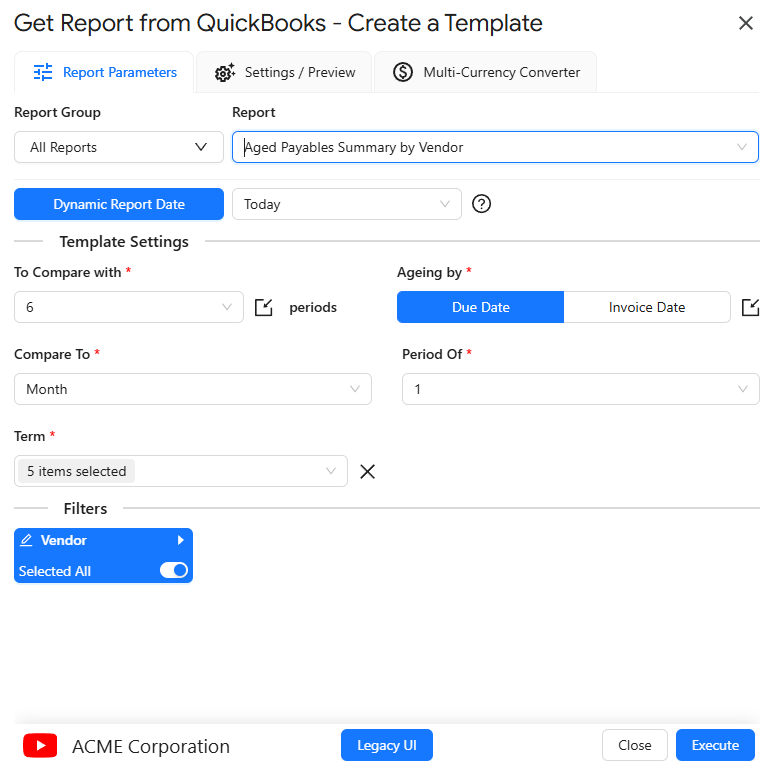The width and height of the screenshot is (770, 769).
Task: Select Invoice Date ageing option
Action: [647, 307]
